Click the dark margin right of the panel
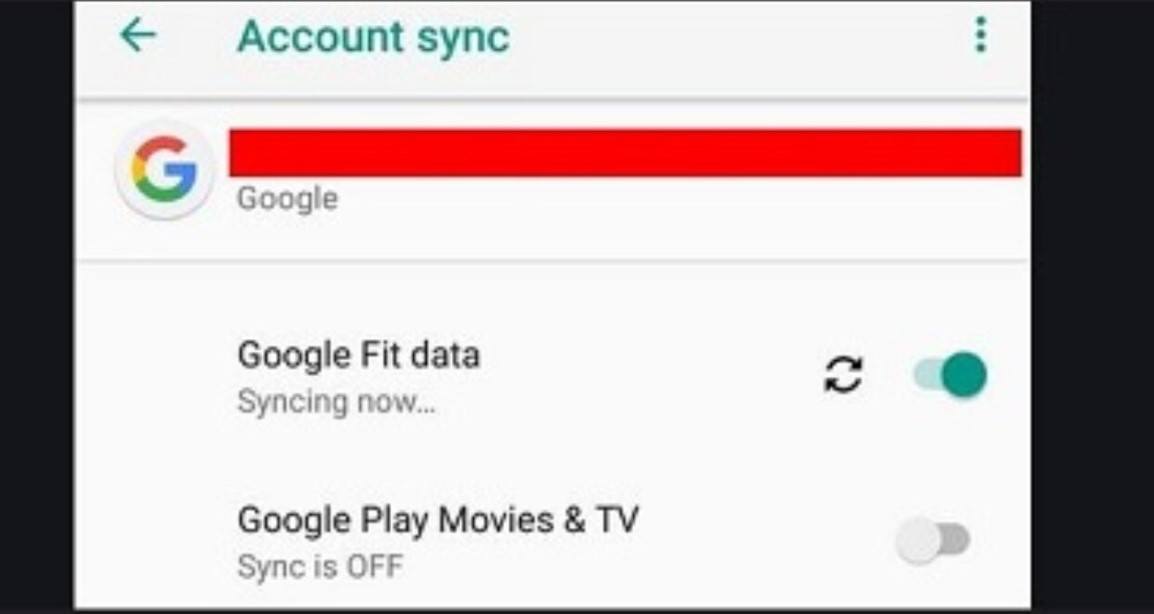The image size is (1154, 614). (x=1092, y=300)
